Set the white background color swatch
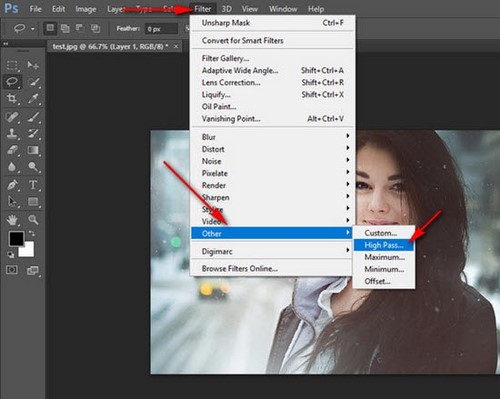Screen dimensions: 500x399 pyautogui.click(x=28, y=251)
